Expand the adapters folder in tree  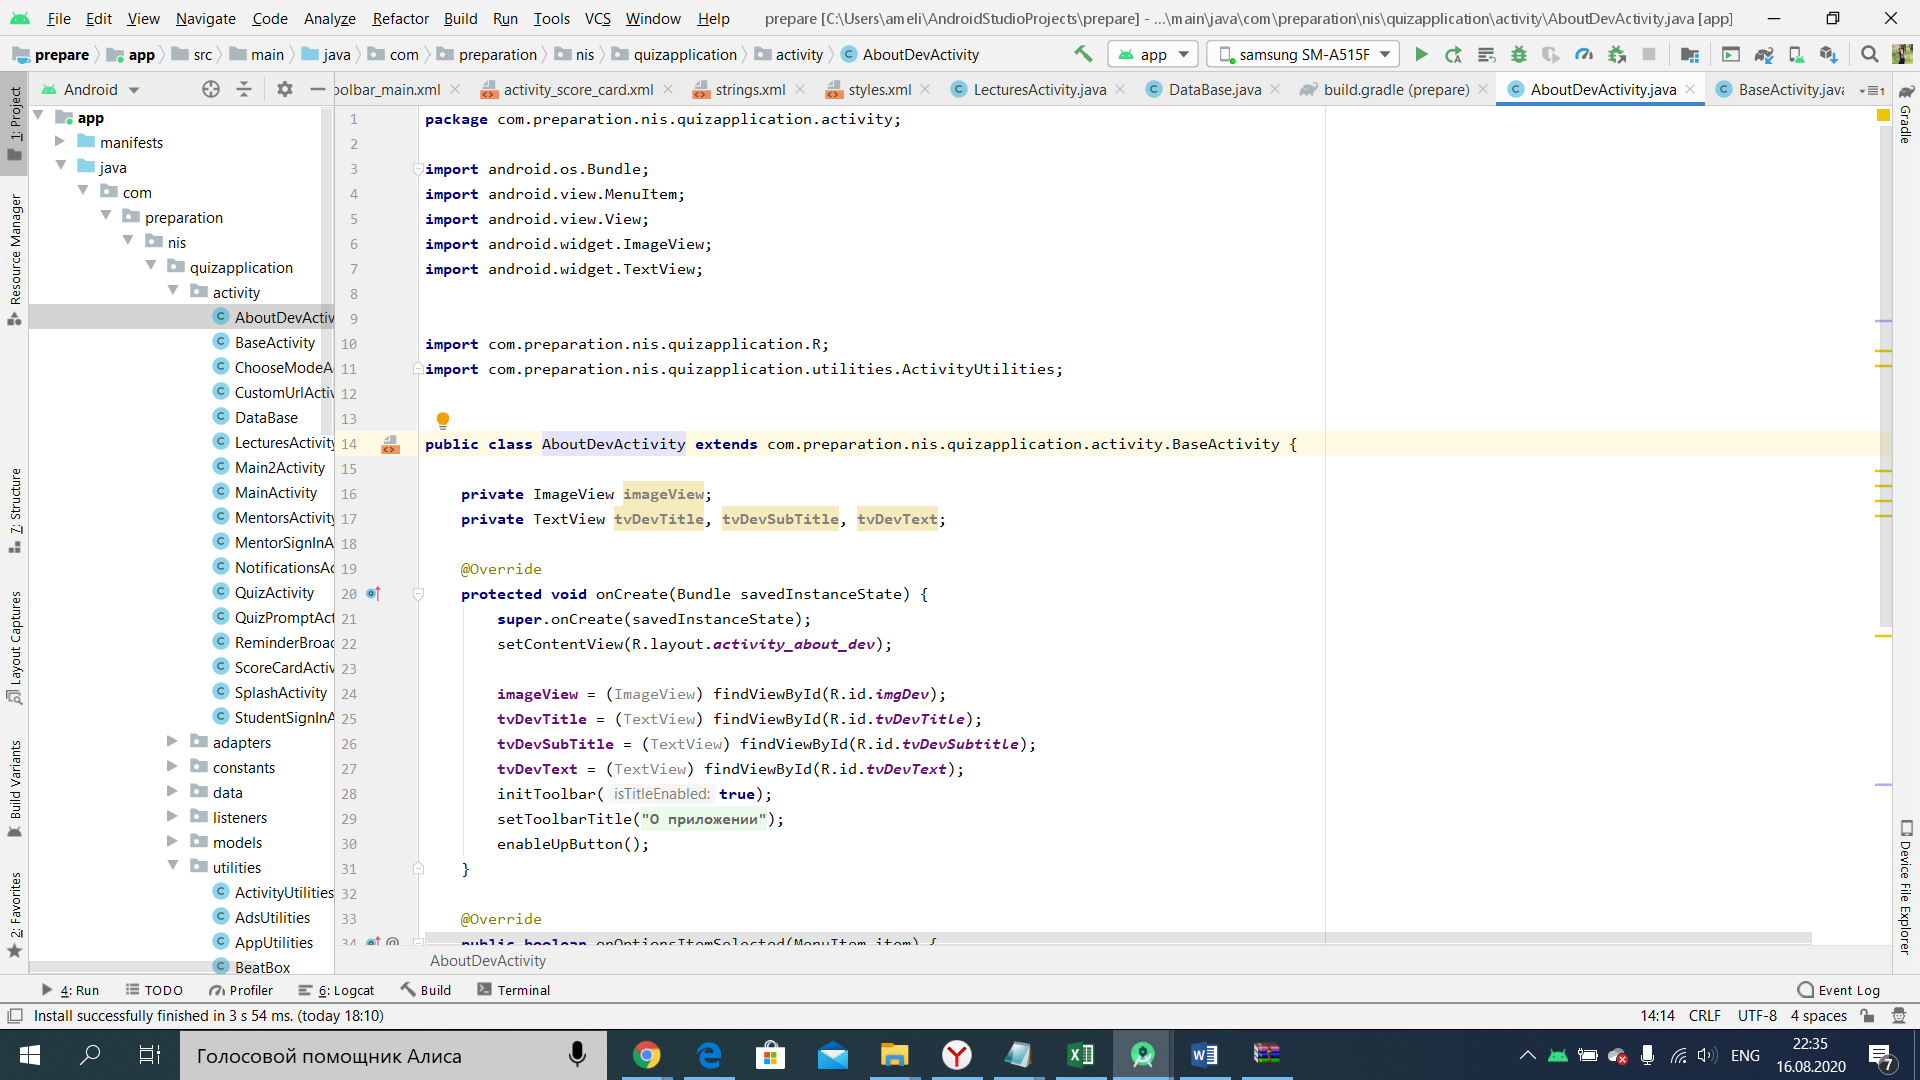click(172, 741)
